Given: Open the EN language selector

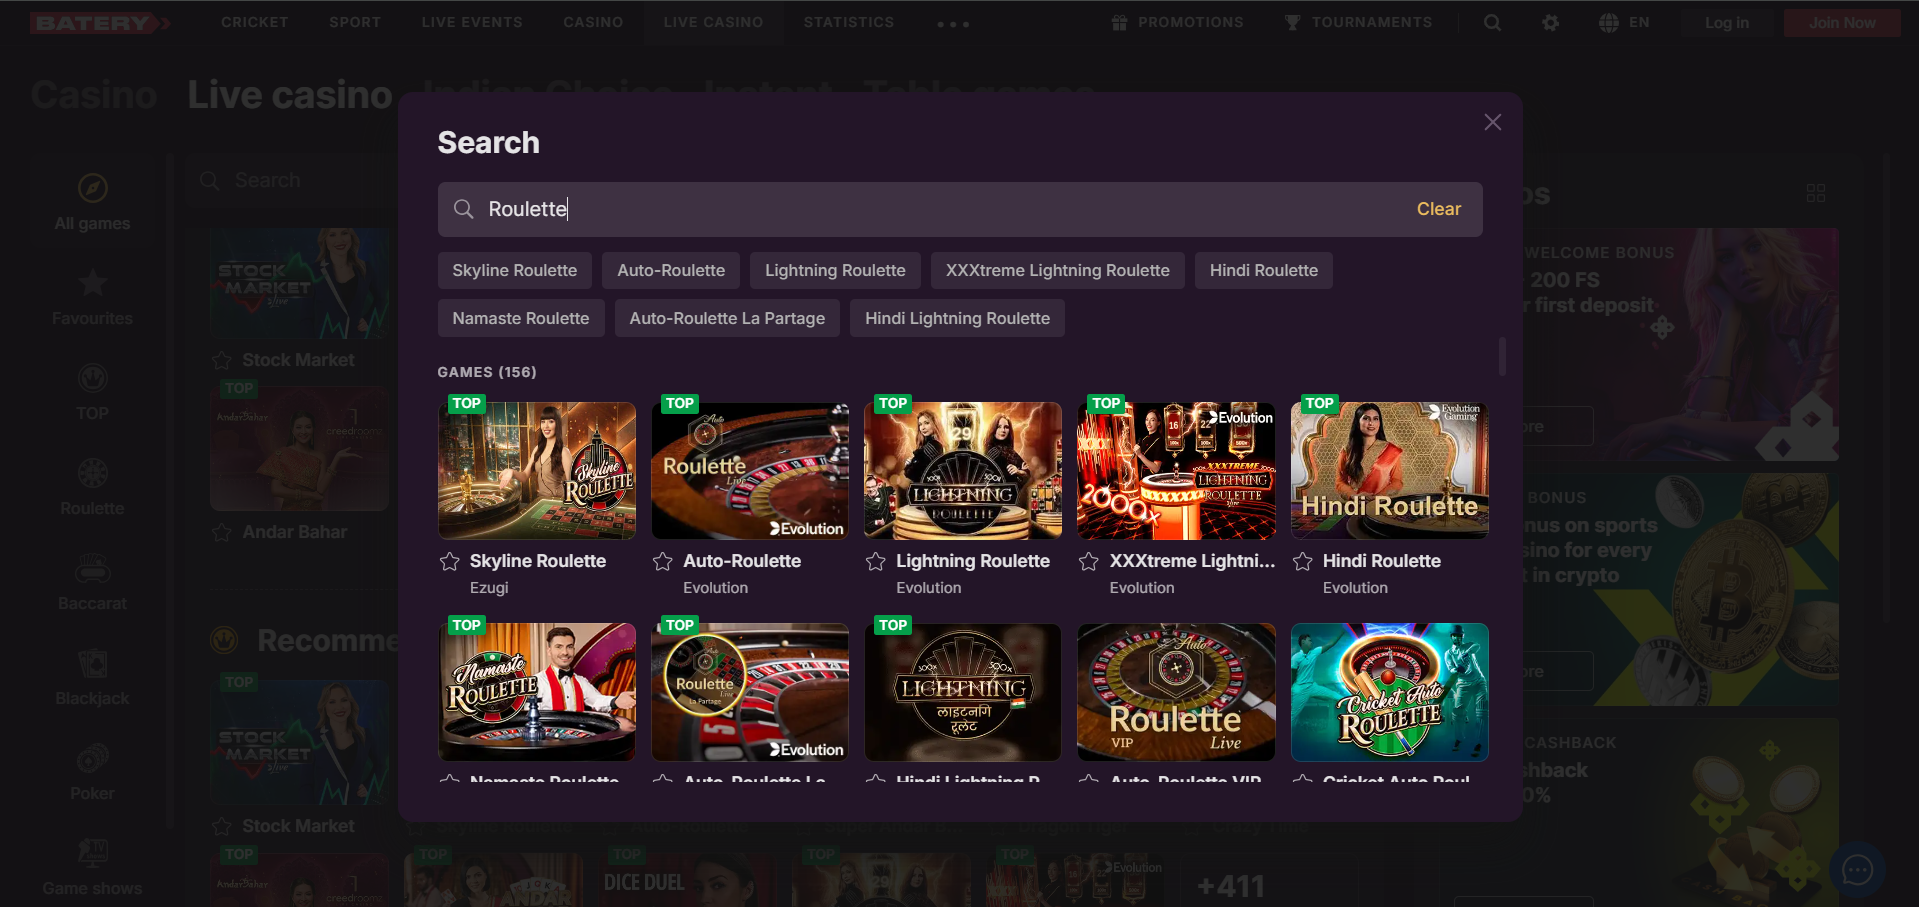Looking at the screenshot, I should [1624, 23].
